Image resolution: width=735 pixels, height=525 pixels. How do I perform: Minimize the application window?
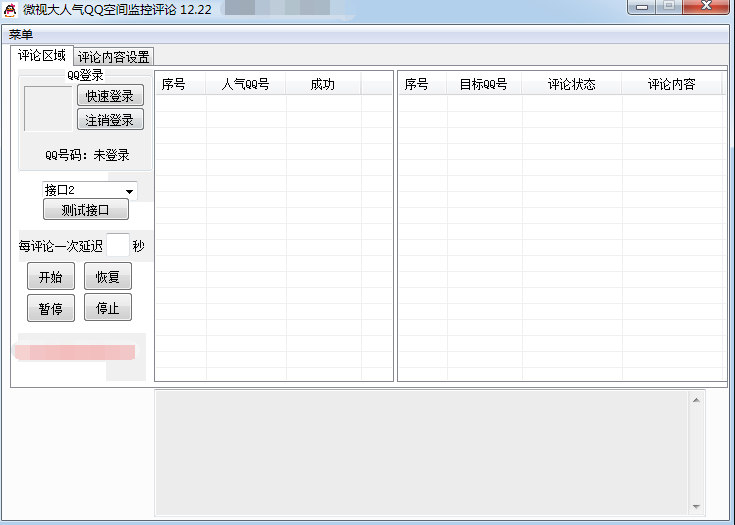(642, 7)
